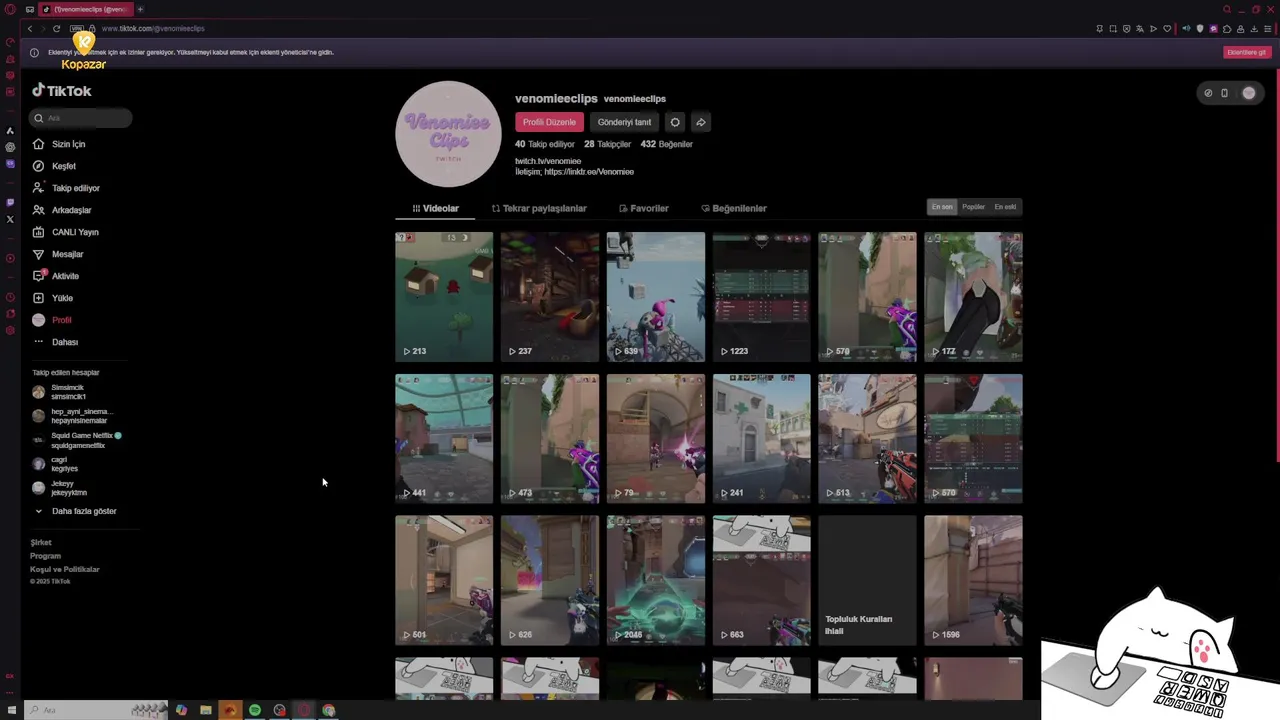The image size is (1280, 720).
Task: Switch to the Favoriler tab
Action: [x=643, y=208]
